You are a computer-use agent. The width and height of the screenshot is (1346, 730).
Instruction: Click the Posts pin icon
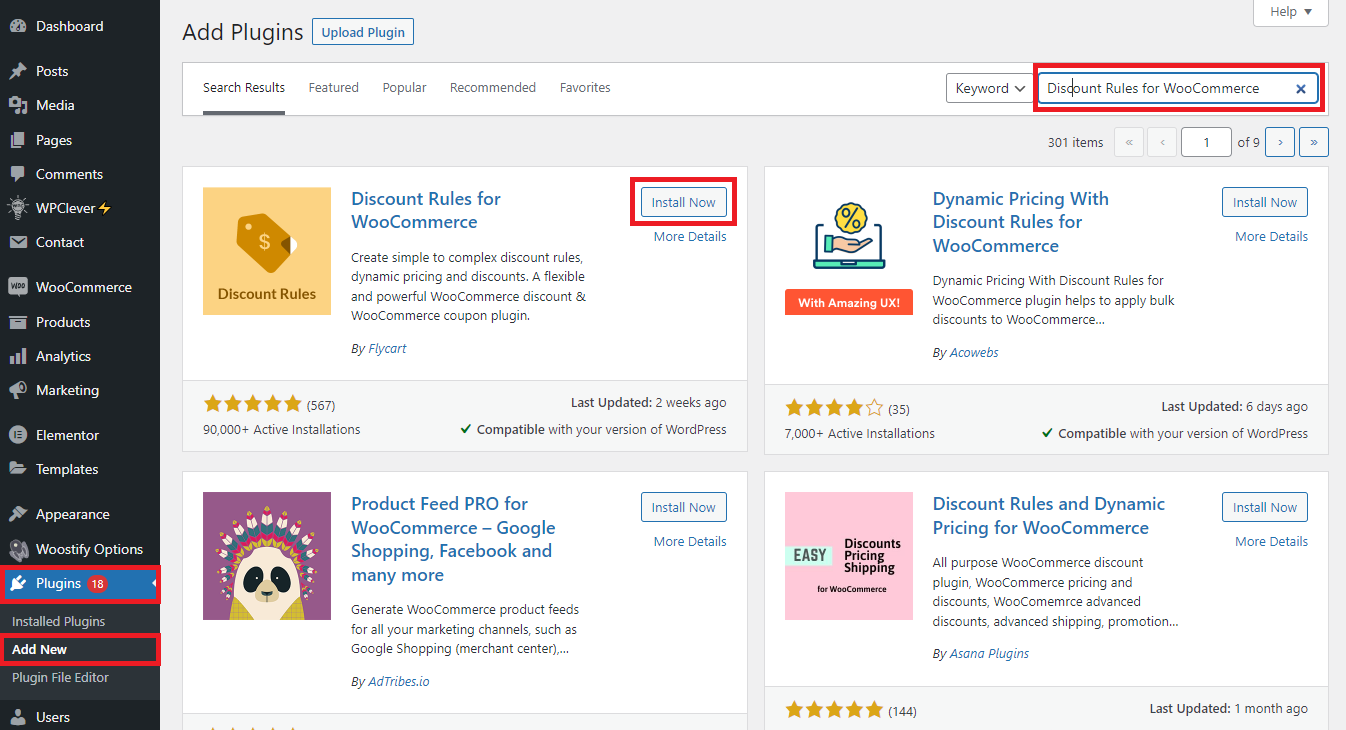coord(18,71)
